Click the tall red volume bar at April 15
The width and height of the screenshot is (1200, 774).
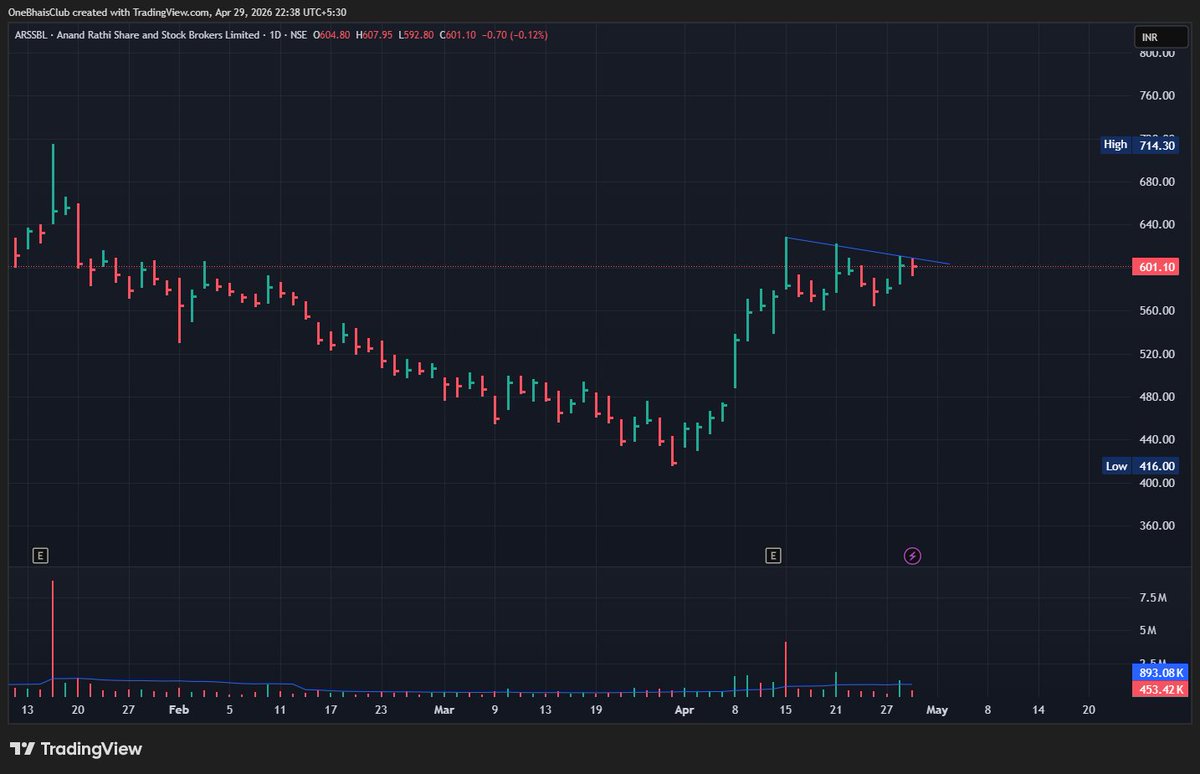[x=786, y=669]
